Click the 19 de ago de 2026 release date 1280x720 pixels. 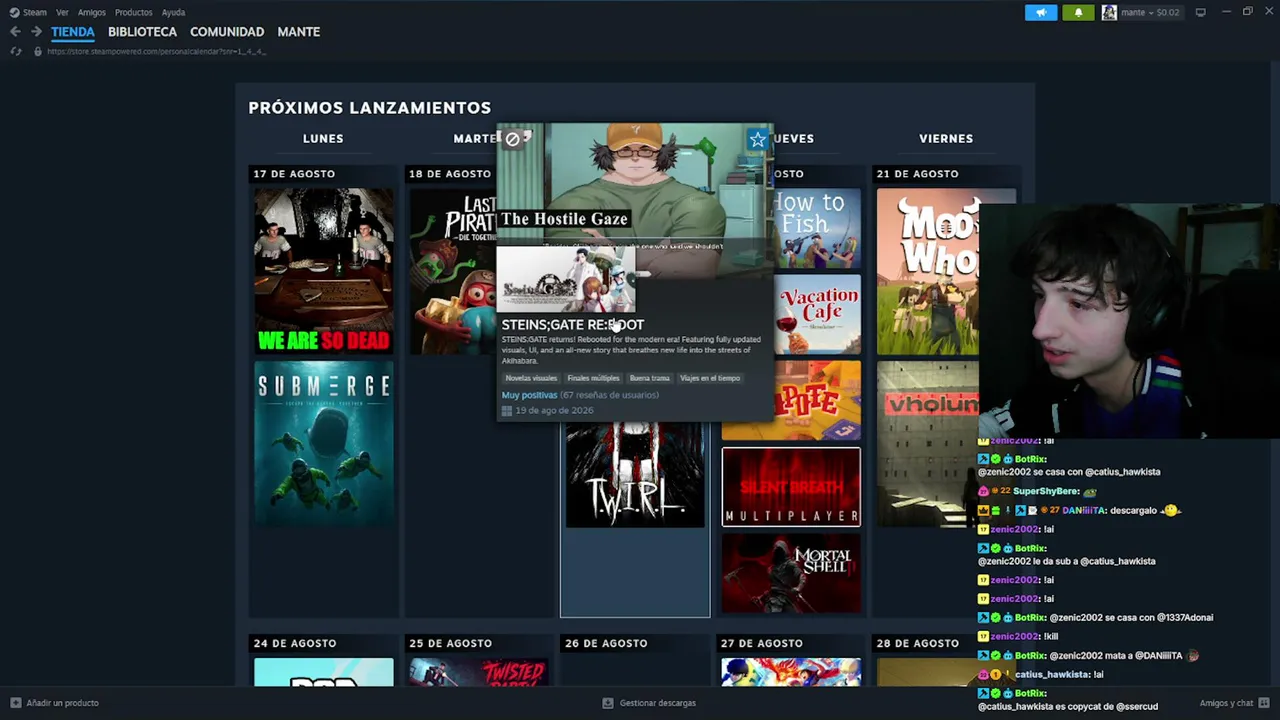(554, 411)
